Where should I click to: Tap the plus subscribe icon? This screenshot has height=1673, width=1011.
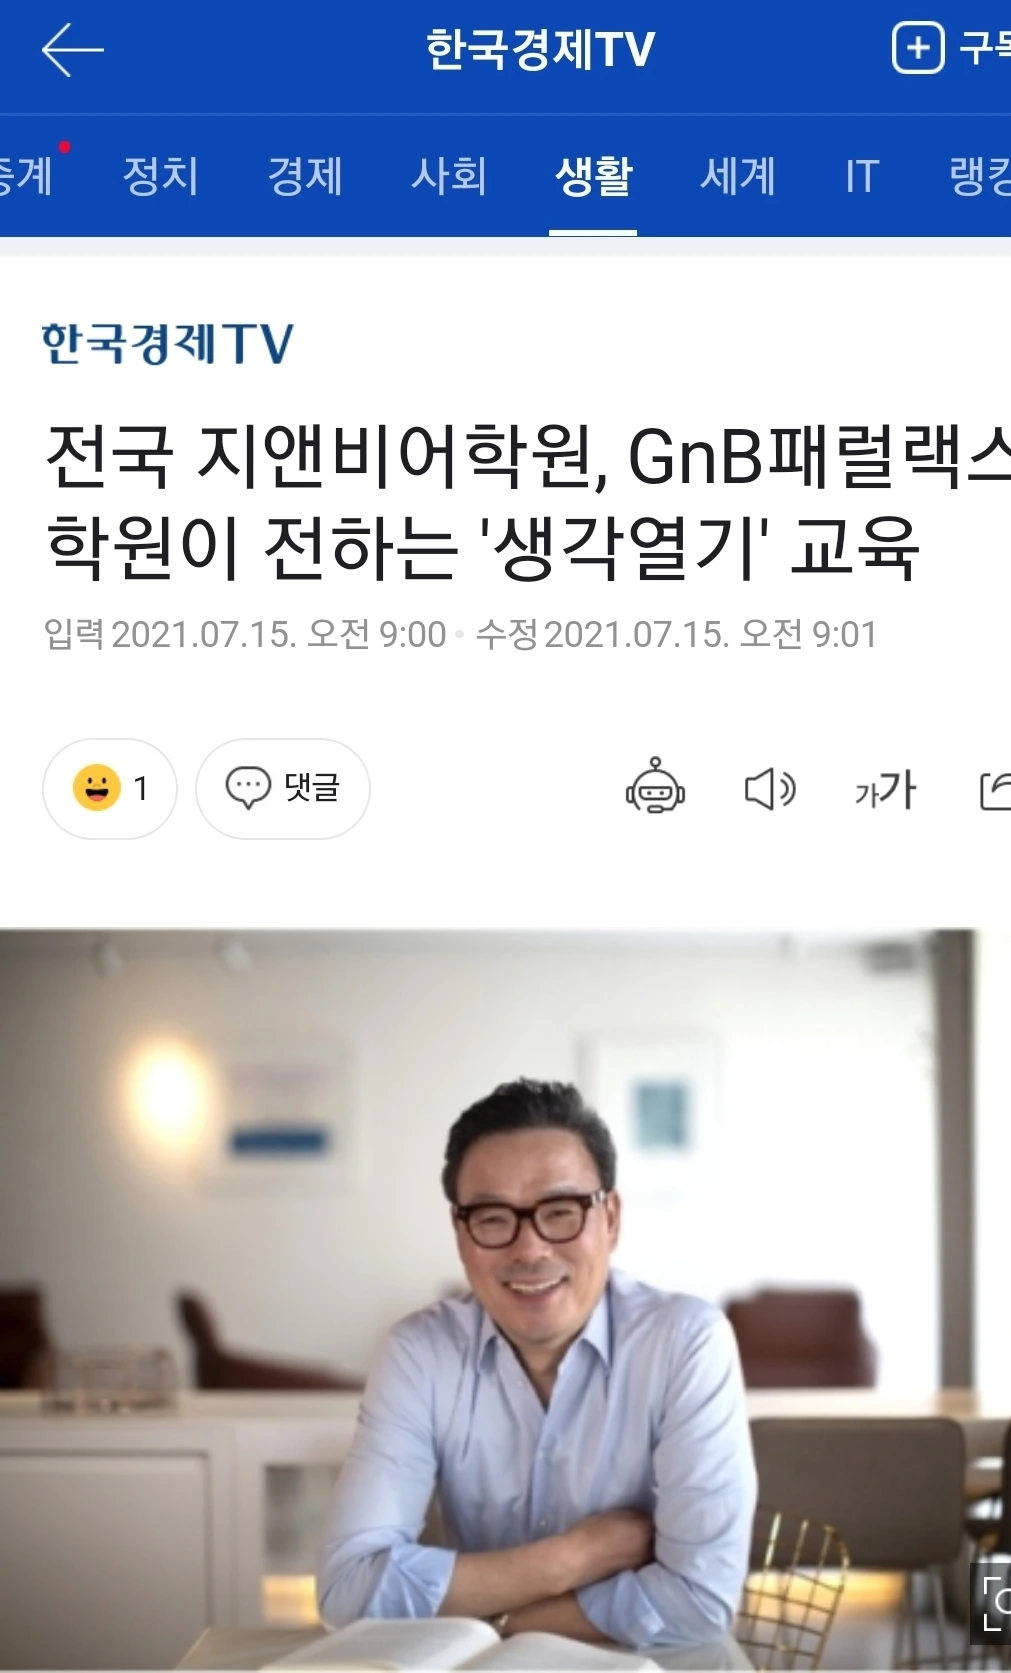point(917,48)
